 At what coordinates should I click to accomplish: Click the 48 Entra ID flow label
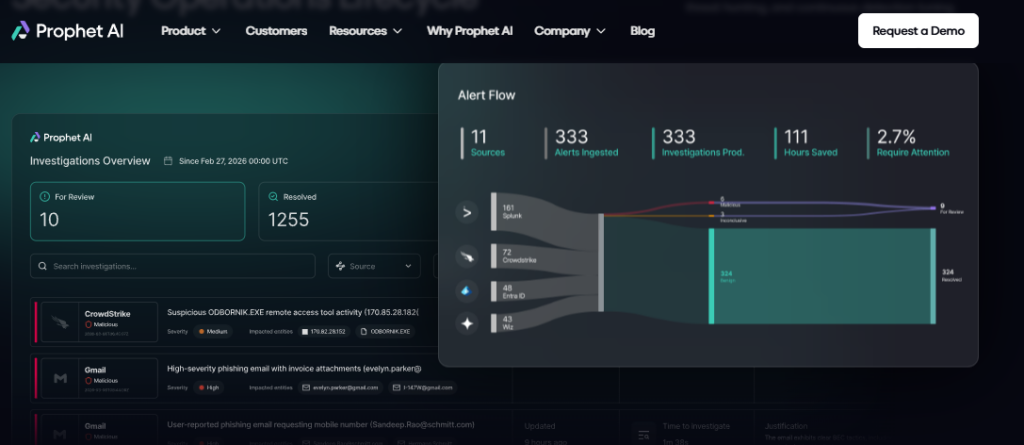(514, 291)
